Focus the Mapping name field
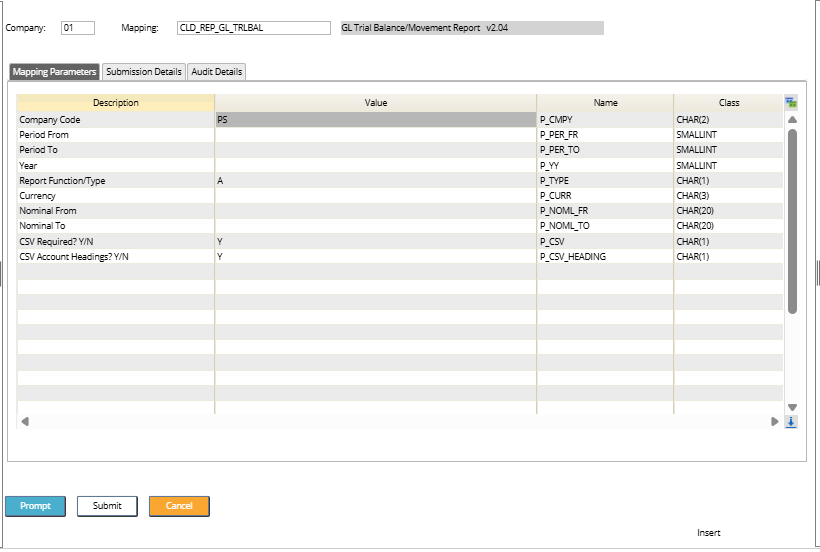Image resolution: width=820 pixels, height=552 pixels. (x=252, y=28)
